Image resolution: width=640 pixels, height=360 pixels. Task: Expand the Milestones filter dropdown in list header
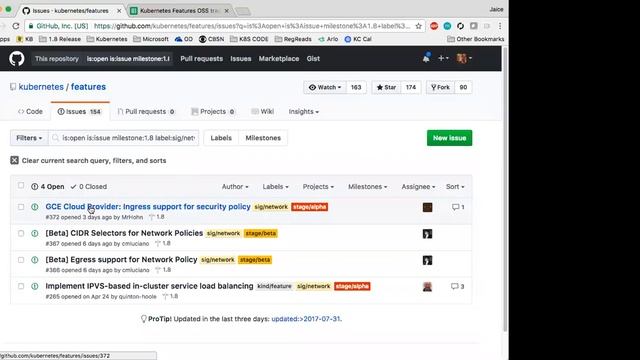[x=368, y=187]
